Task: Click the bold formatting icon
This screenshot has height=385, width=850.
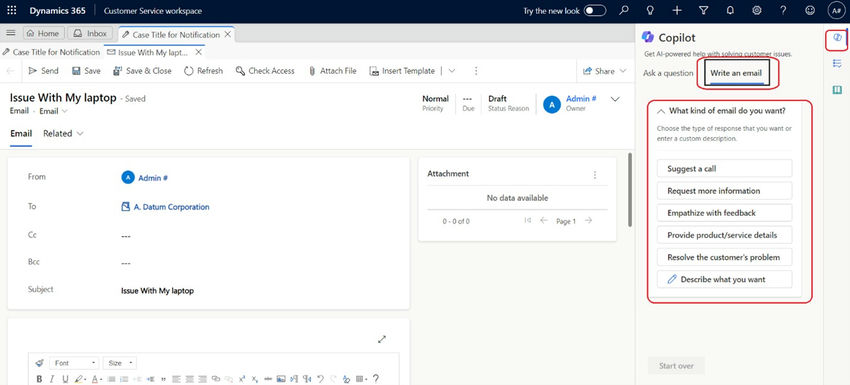Action: point(39,379)
